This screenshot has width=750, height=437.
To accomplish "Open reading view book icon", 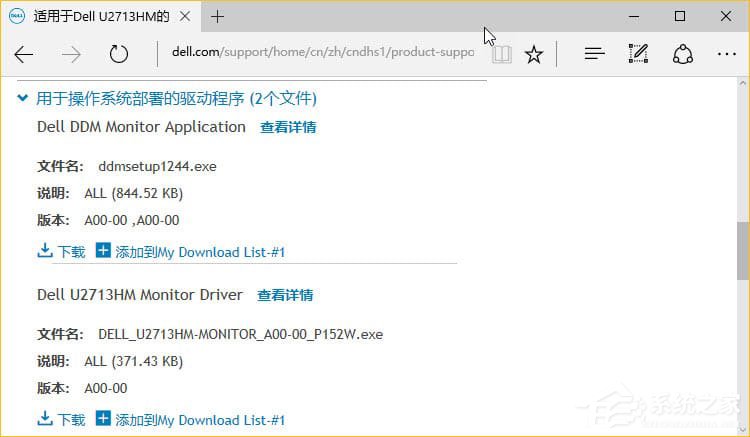I will click(x=502, y=54).
